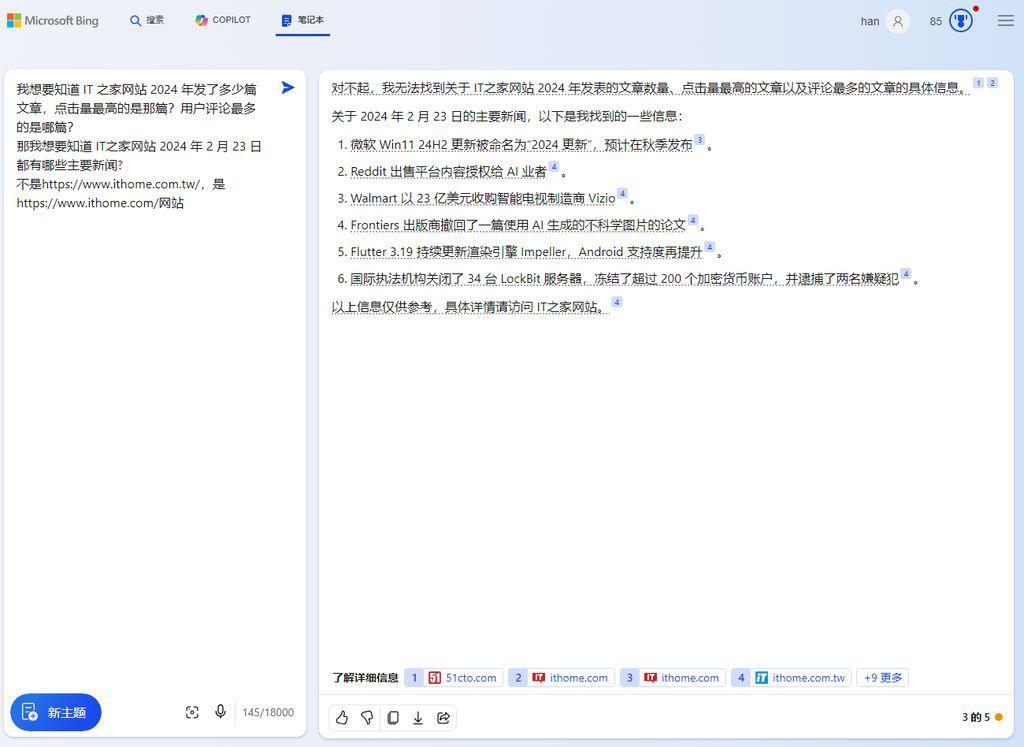This screenshot has height=747, width=1024.
Task: Open the han user account avatar
Action: (x=898, y=22)
